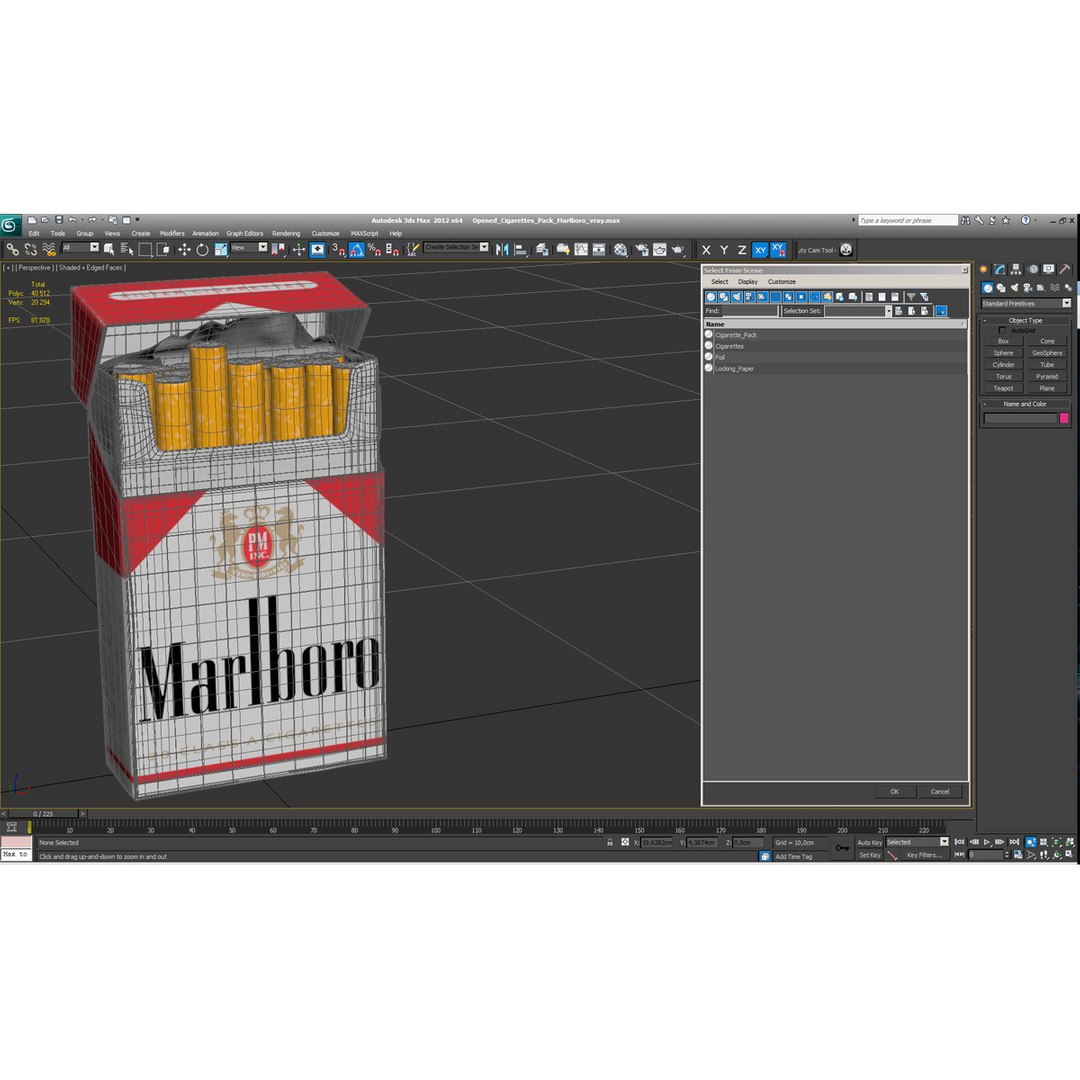Open the Edit menu
Viewport: 1080px width, 1080px height.
coord(34,233)
